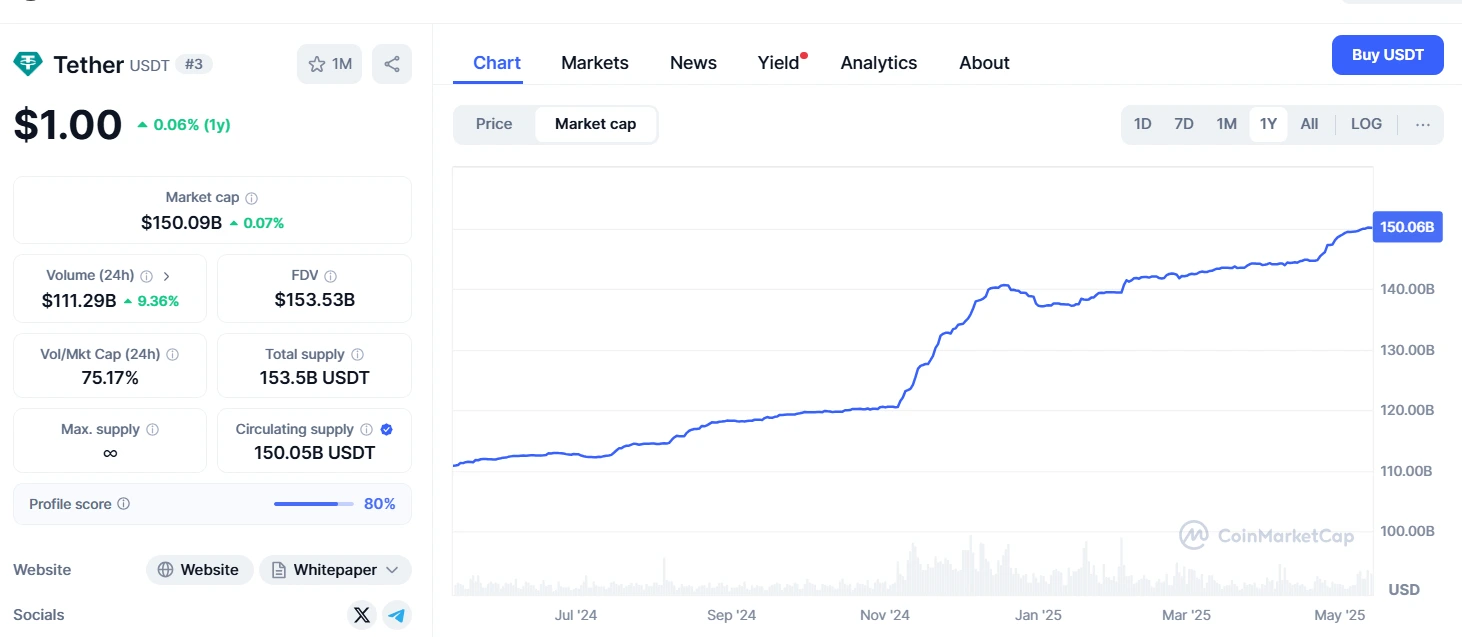Viewport: 1462px width, 637px height.
Task: Open the News tab
Action: point(693,63)
